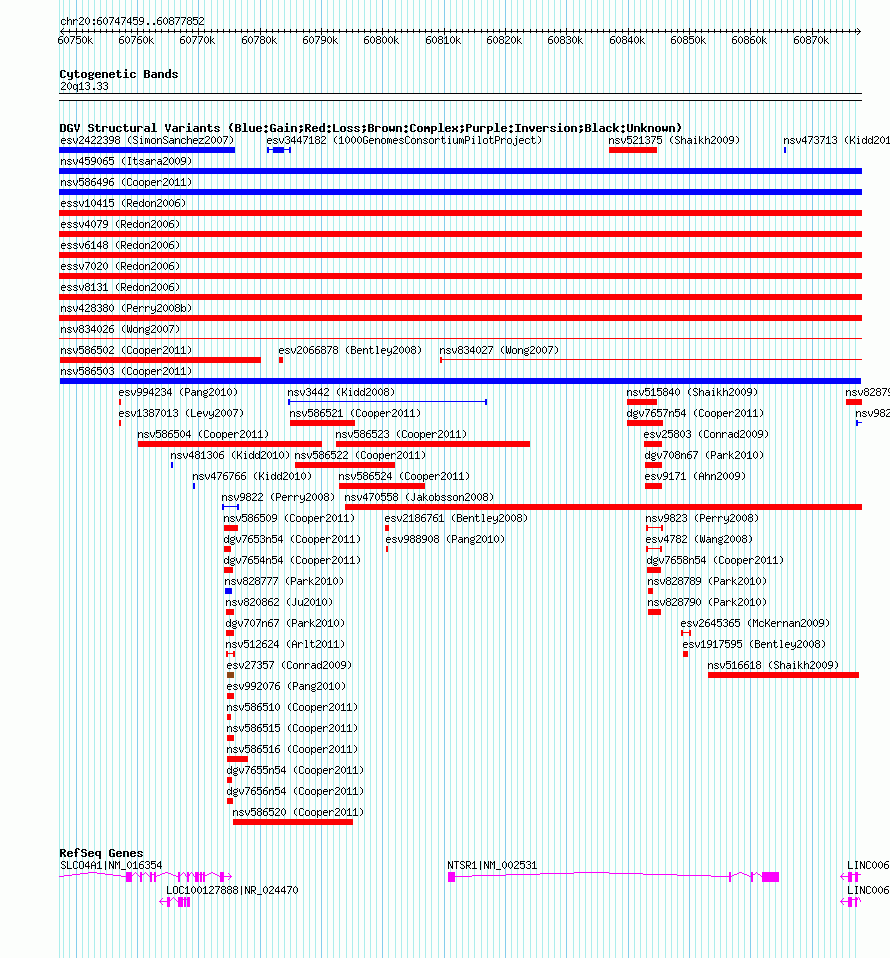Open the nsv470558 Jakobsson2008 variant label

pos(419,497)
